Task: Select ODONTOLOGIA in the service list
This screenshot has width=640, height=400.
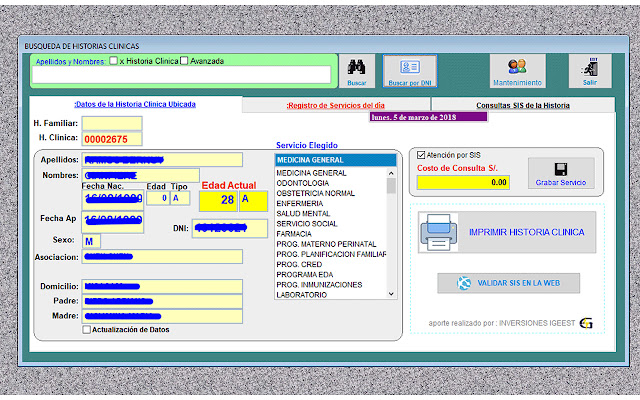Action: coord(302,183)
